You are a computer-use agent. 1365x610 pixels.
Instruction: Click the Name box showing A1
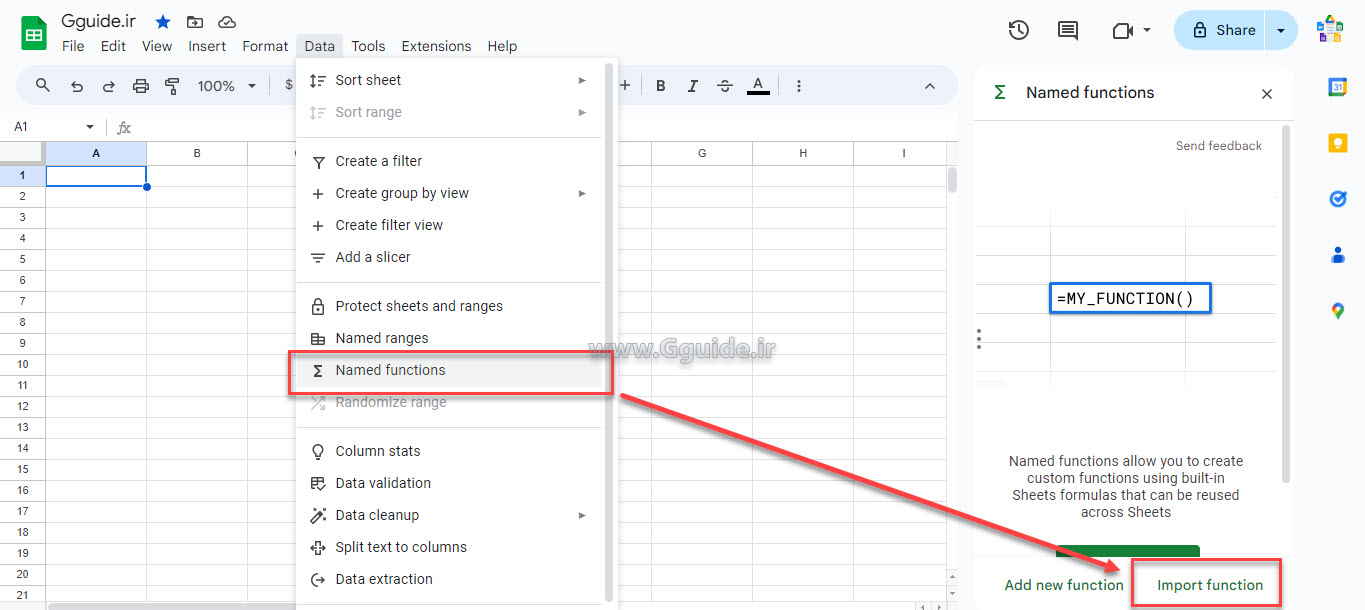click(50, 127)
